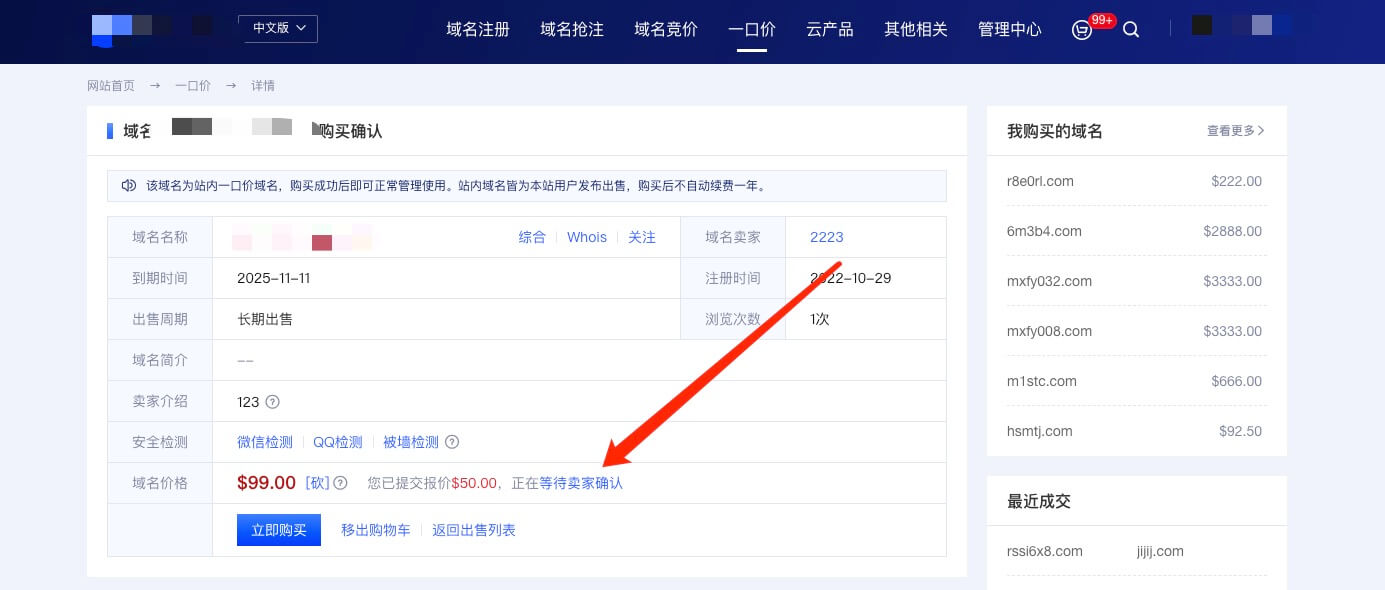1385x590 pixels.
Task: Click the speaker notice icon
Action: tap(128, 185)
